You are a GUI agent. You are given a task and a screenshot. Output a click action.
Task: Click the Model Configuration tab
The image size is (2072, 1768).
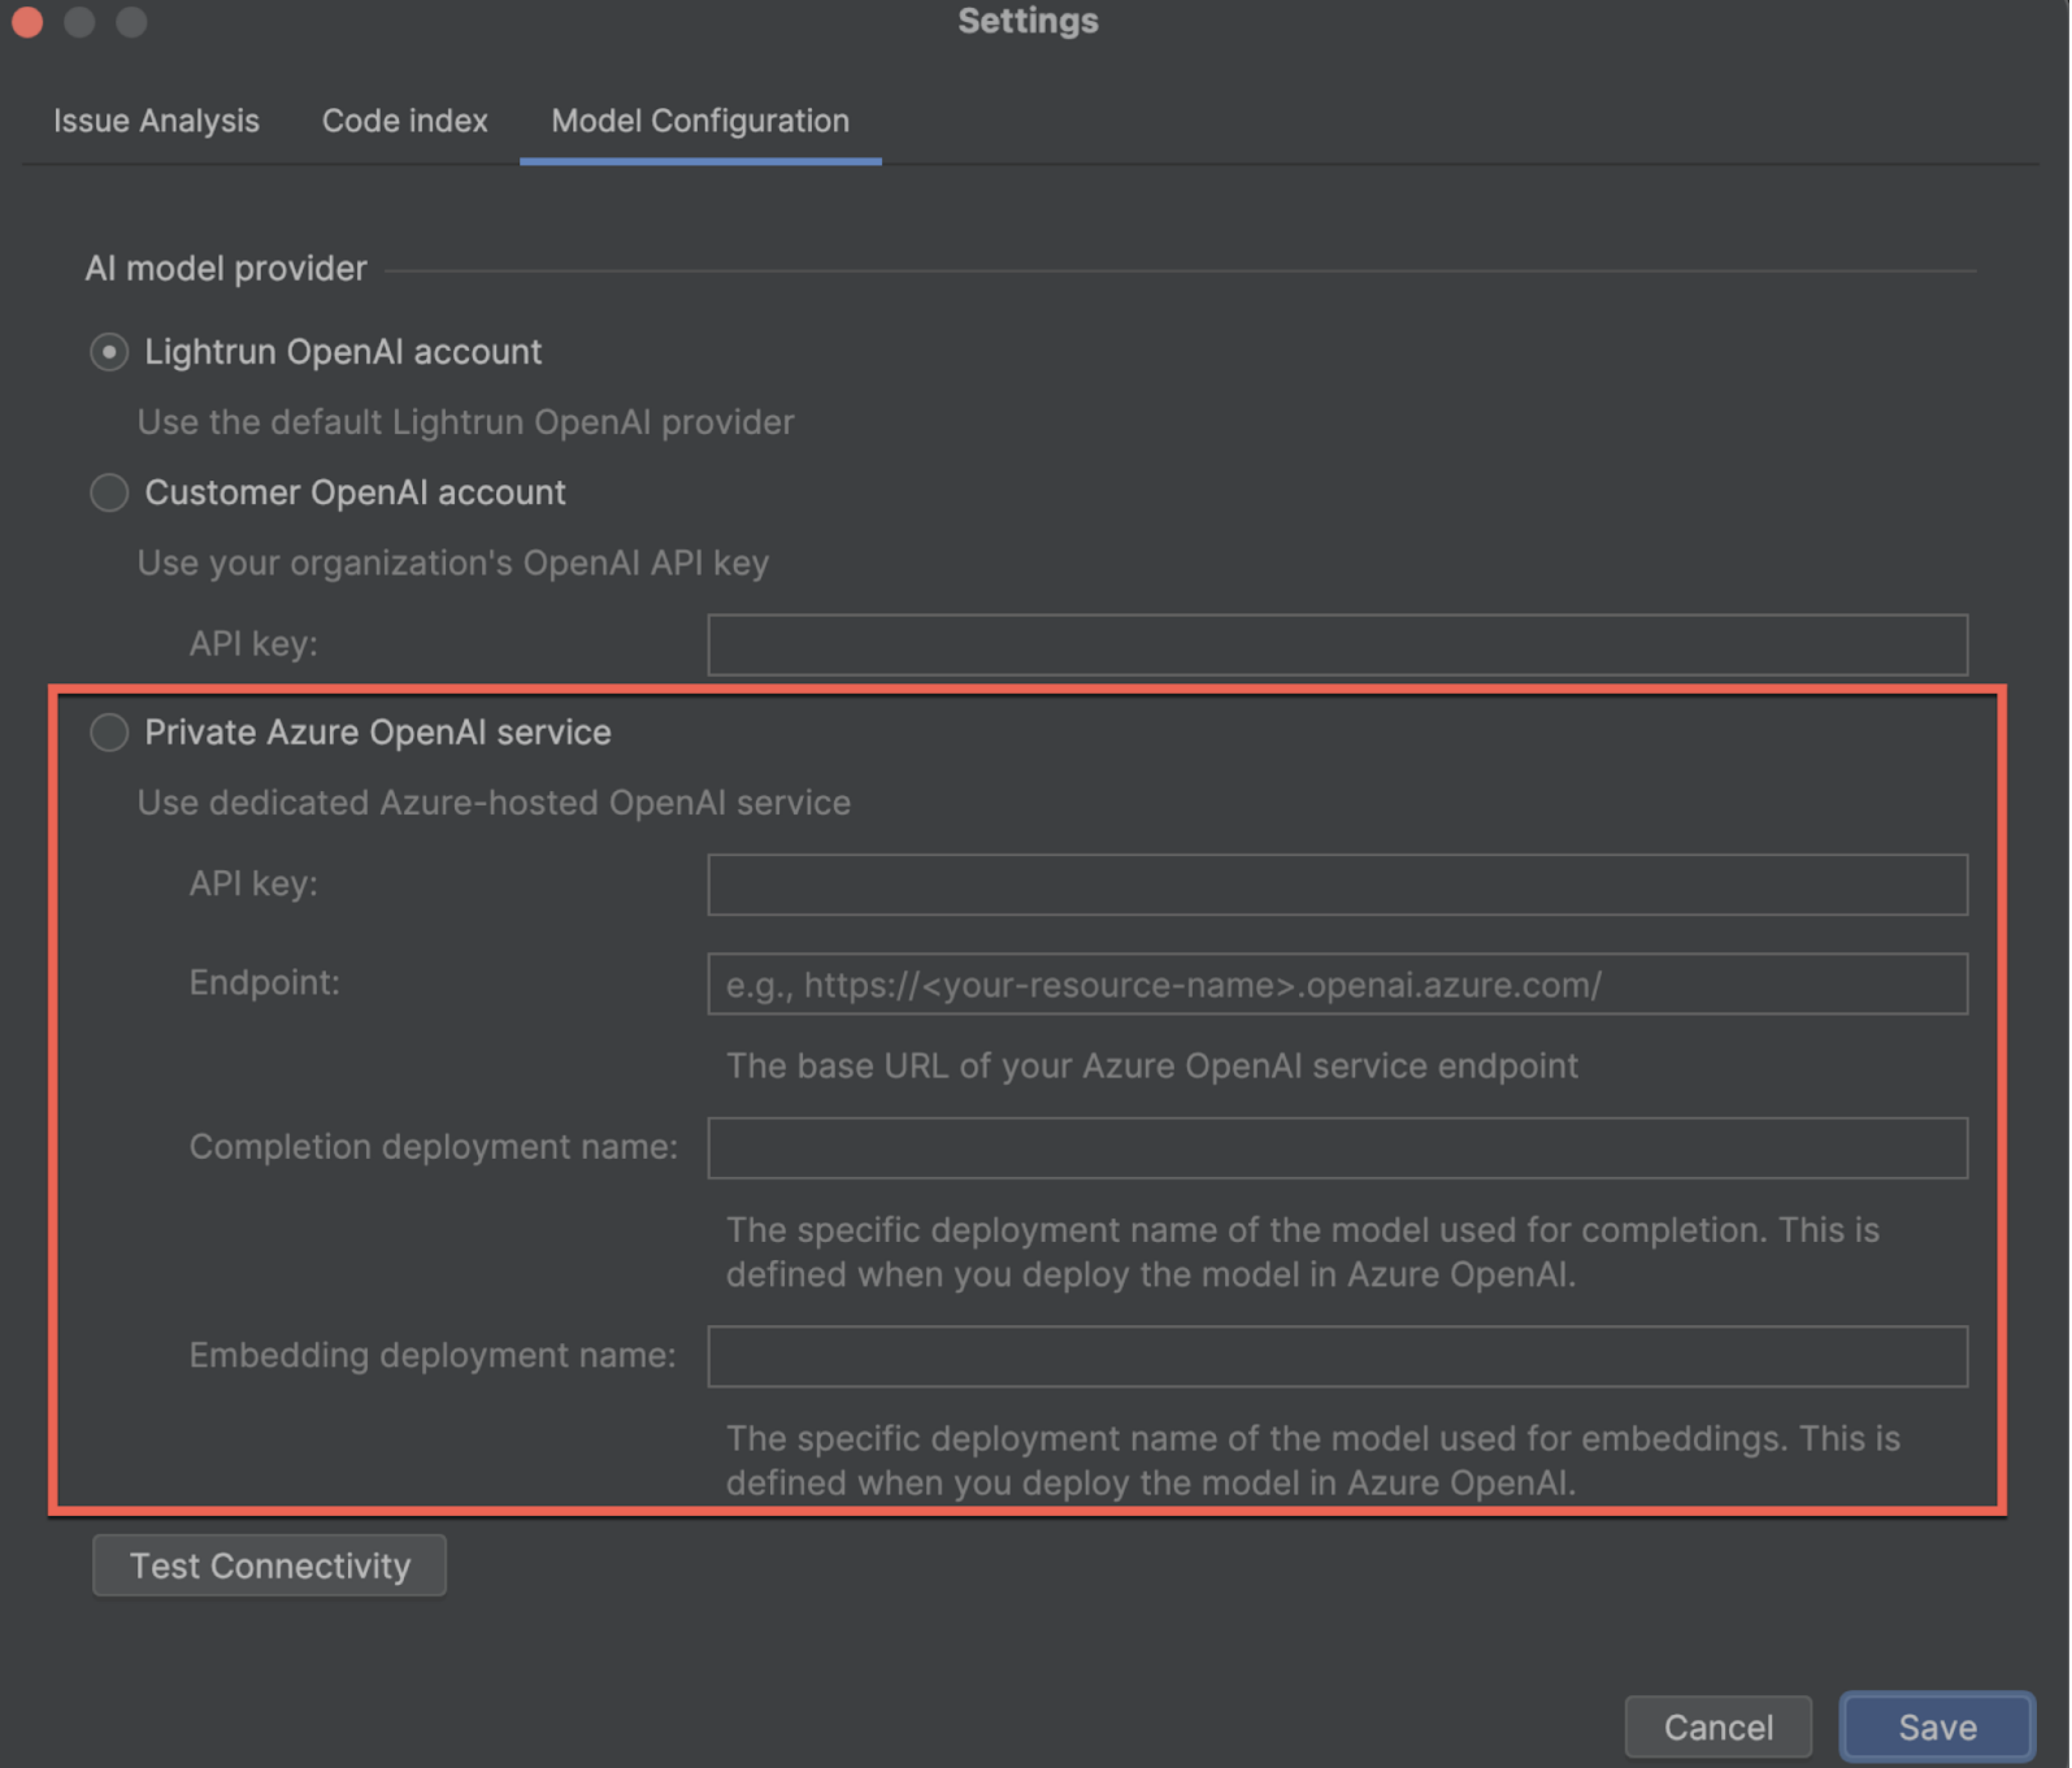(700, 121)
